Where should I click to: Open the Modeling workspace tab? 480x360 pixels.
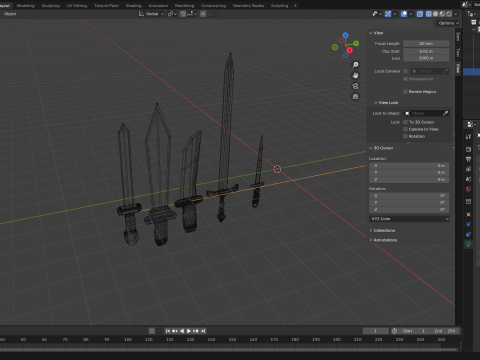25,6
